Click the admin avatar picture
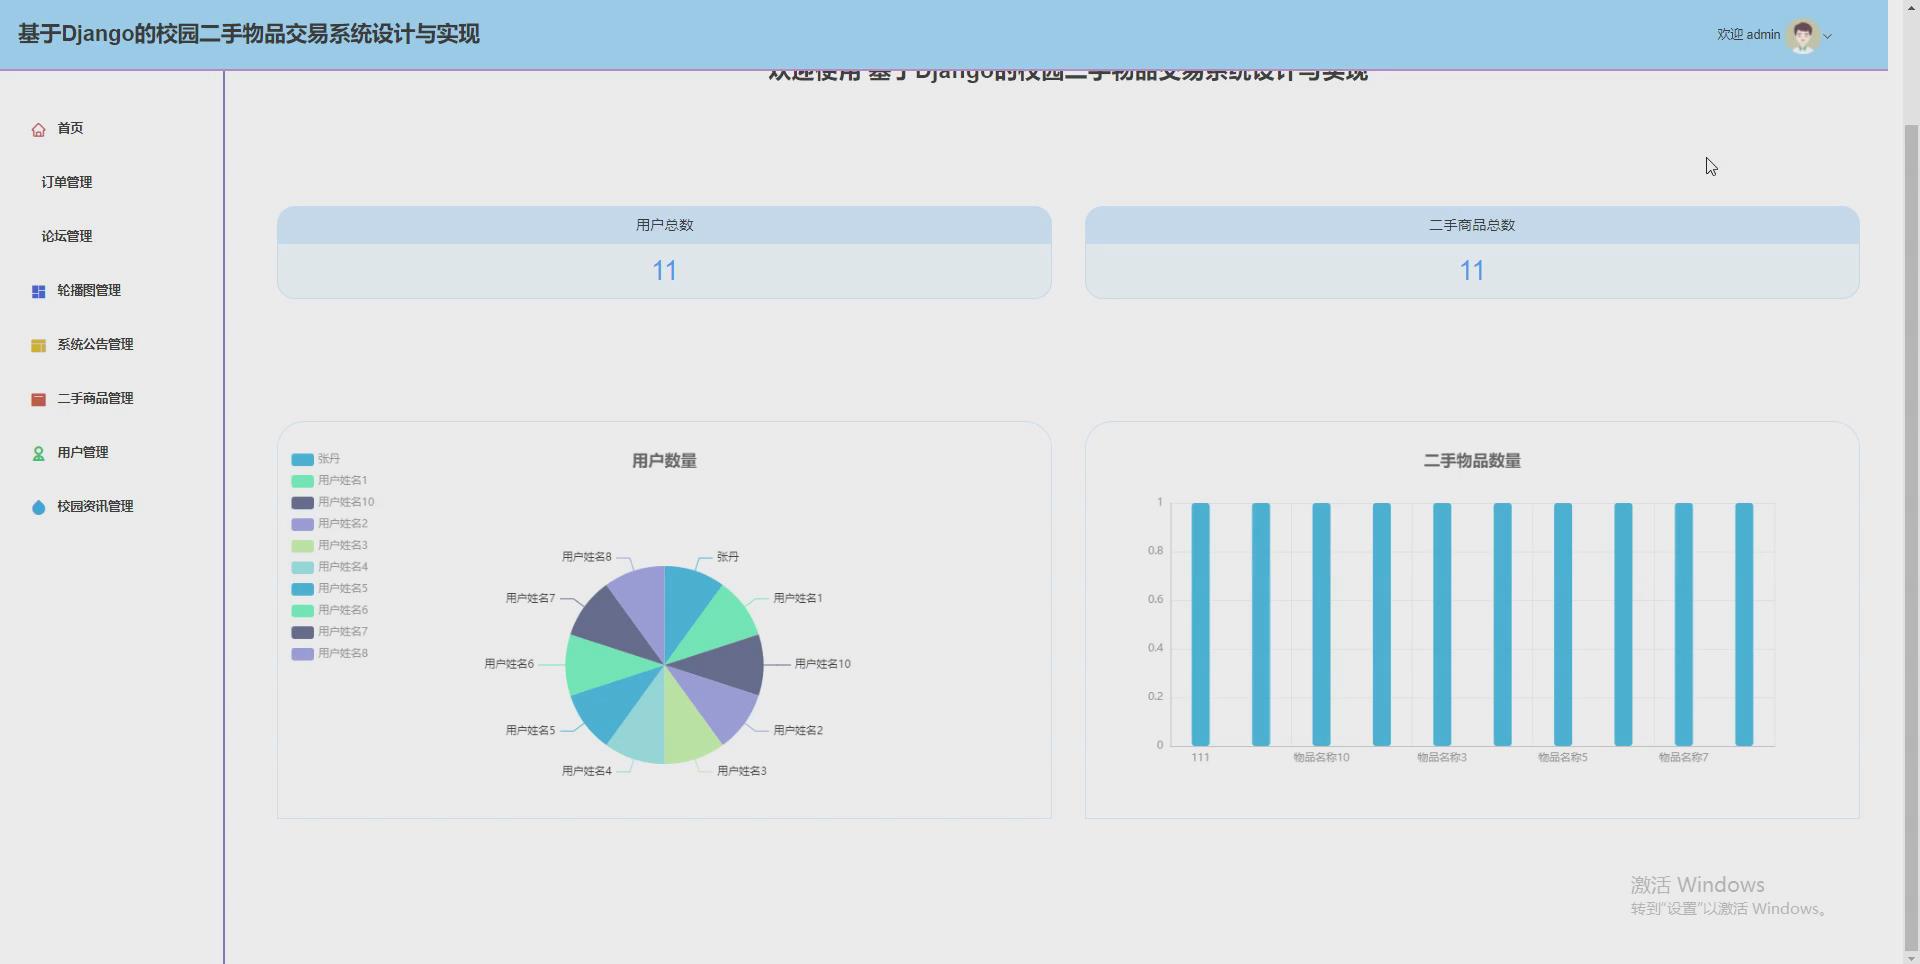 1803,36
